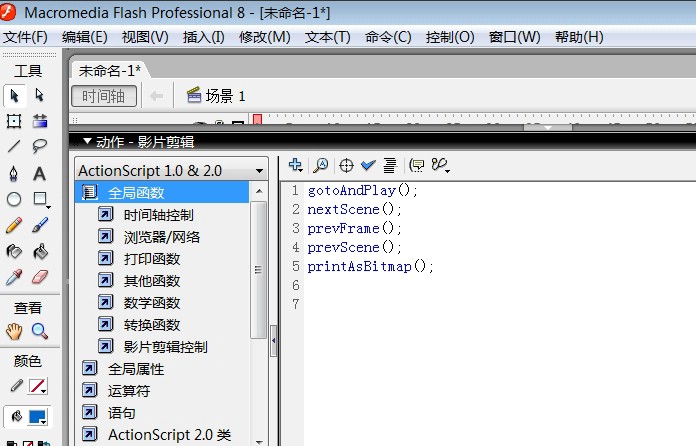The height and width of the screenshot is (446, 696).
Task: Select the Subselection tool
Action: (x=40, y=95)
